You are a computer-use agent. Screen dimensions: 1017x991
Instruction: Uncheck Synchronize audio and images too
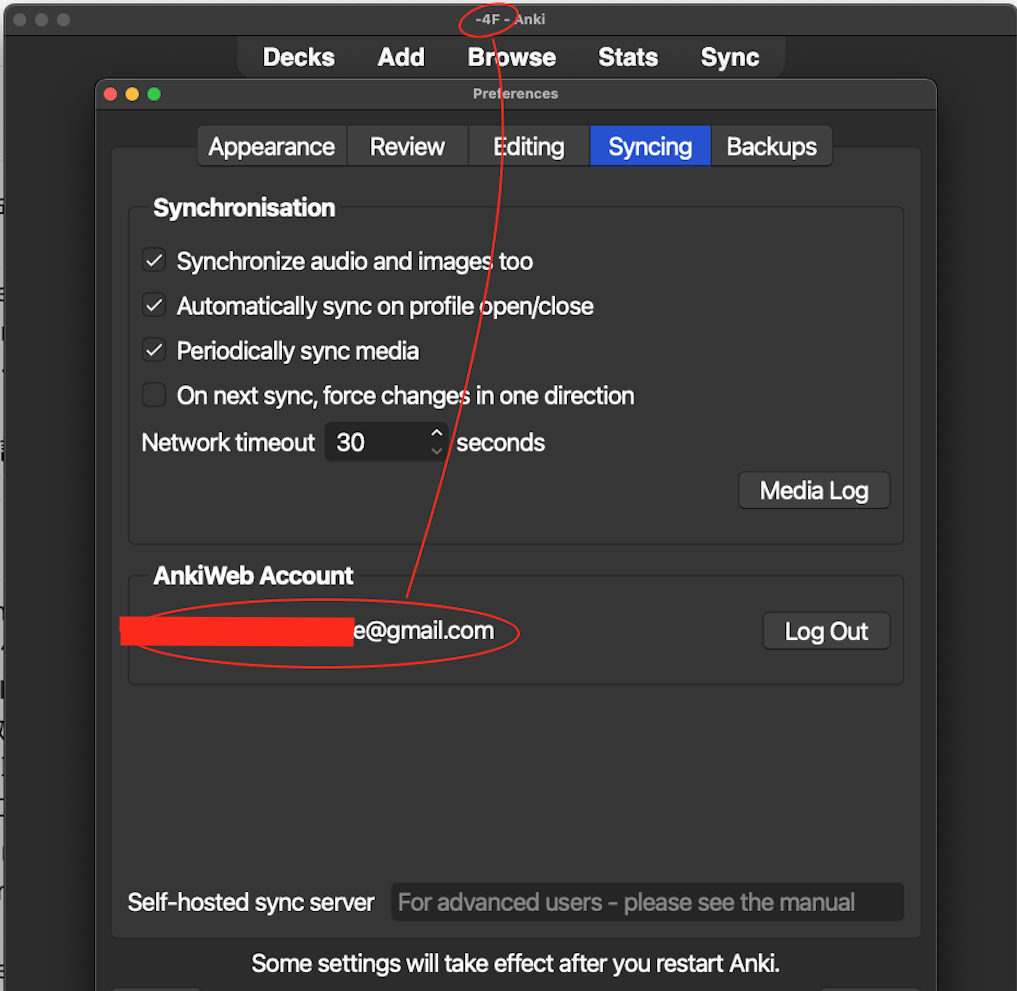pos(154,261)
